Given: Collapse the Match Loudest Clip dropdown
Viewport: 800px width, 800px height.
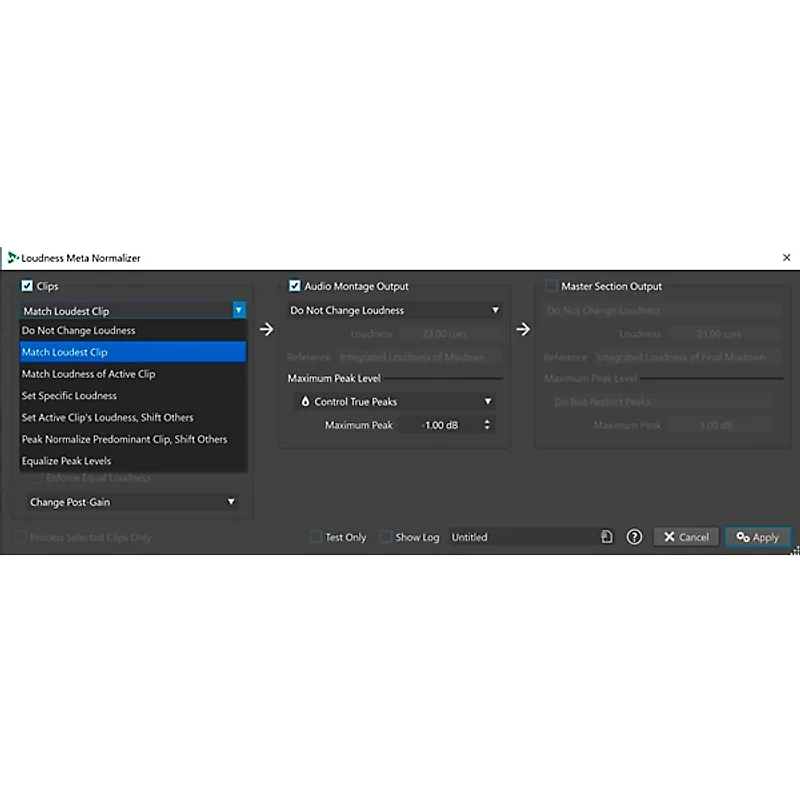Looking at the screenshot, I should pyautogui.click(x=238, y=311).
